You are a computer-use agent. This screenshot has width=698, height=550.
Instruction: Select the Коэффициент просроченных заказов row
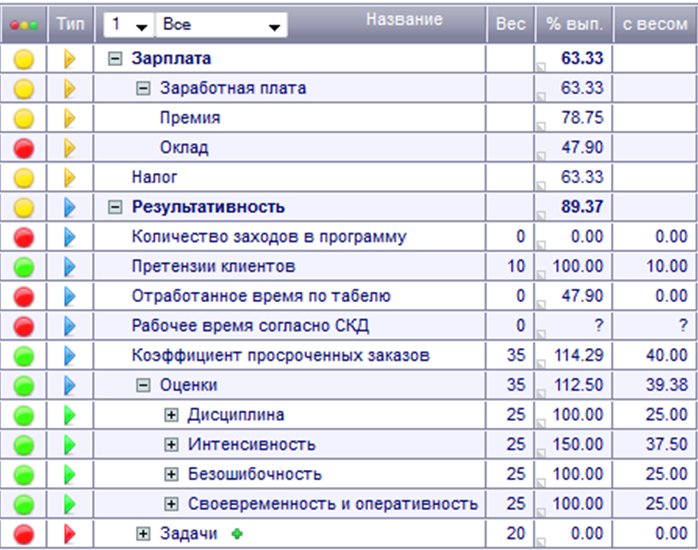click(349, 356)
